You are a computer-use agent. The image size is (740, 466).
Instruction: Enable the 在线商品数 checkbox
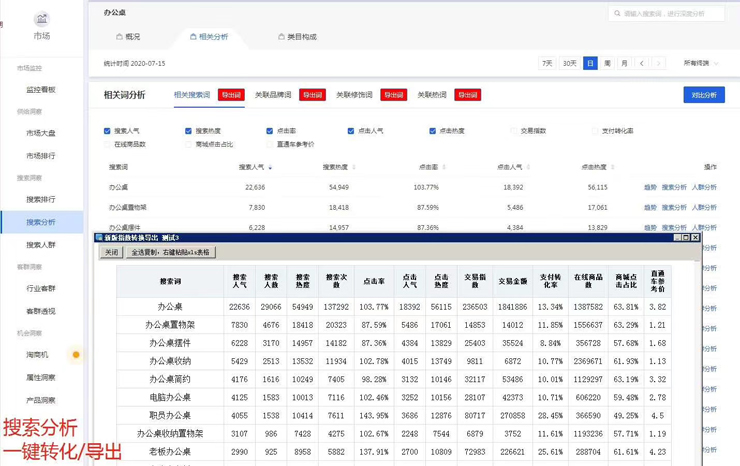click(x=107, y=144)
